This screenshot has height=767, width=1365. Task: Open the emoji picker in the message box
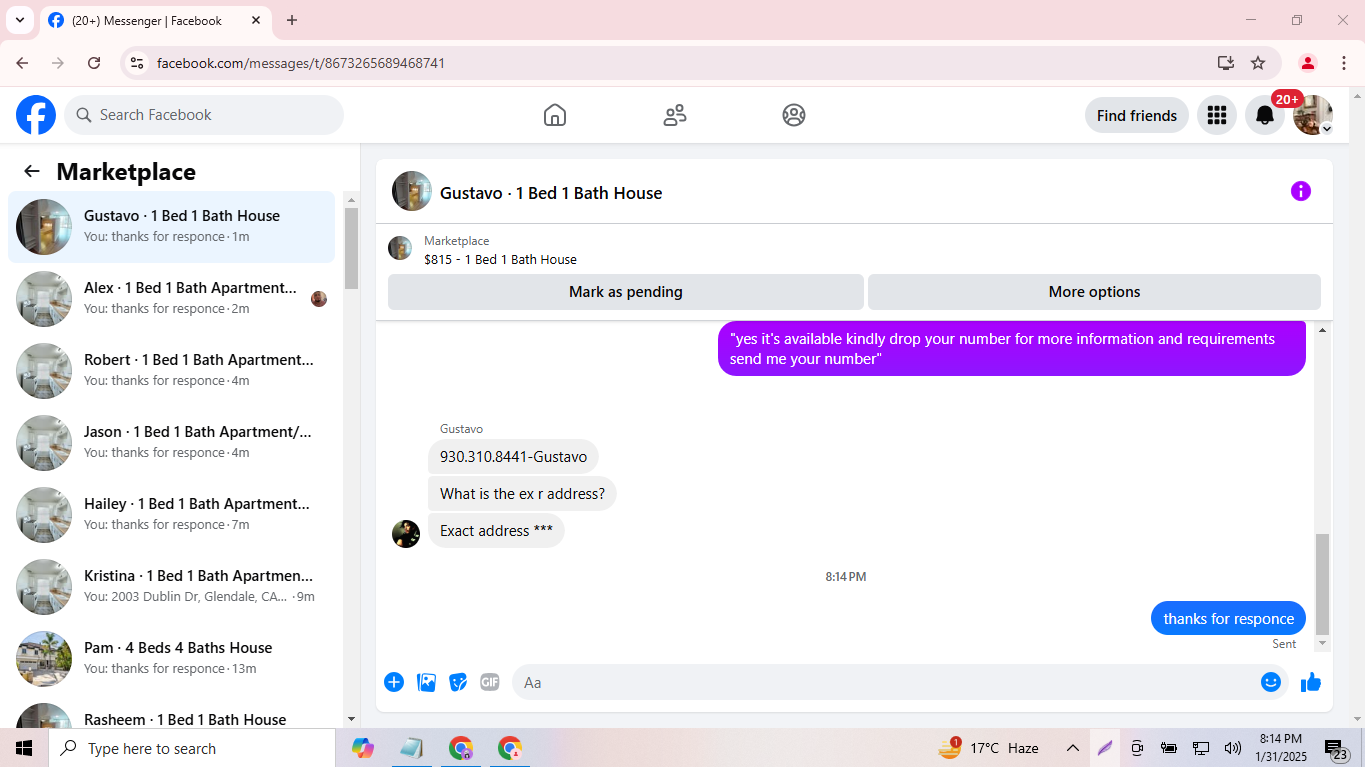[x=1271, y=682]
